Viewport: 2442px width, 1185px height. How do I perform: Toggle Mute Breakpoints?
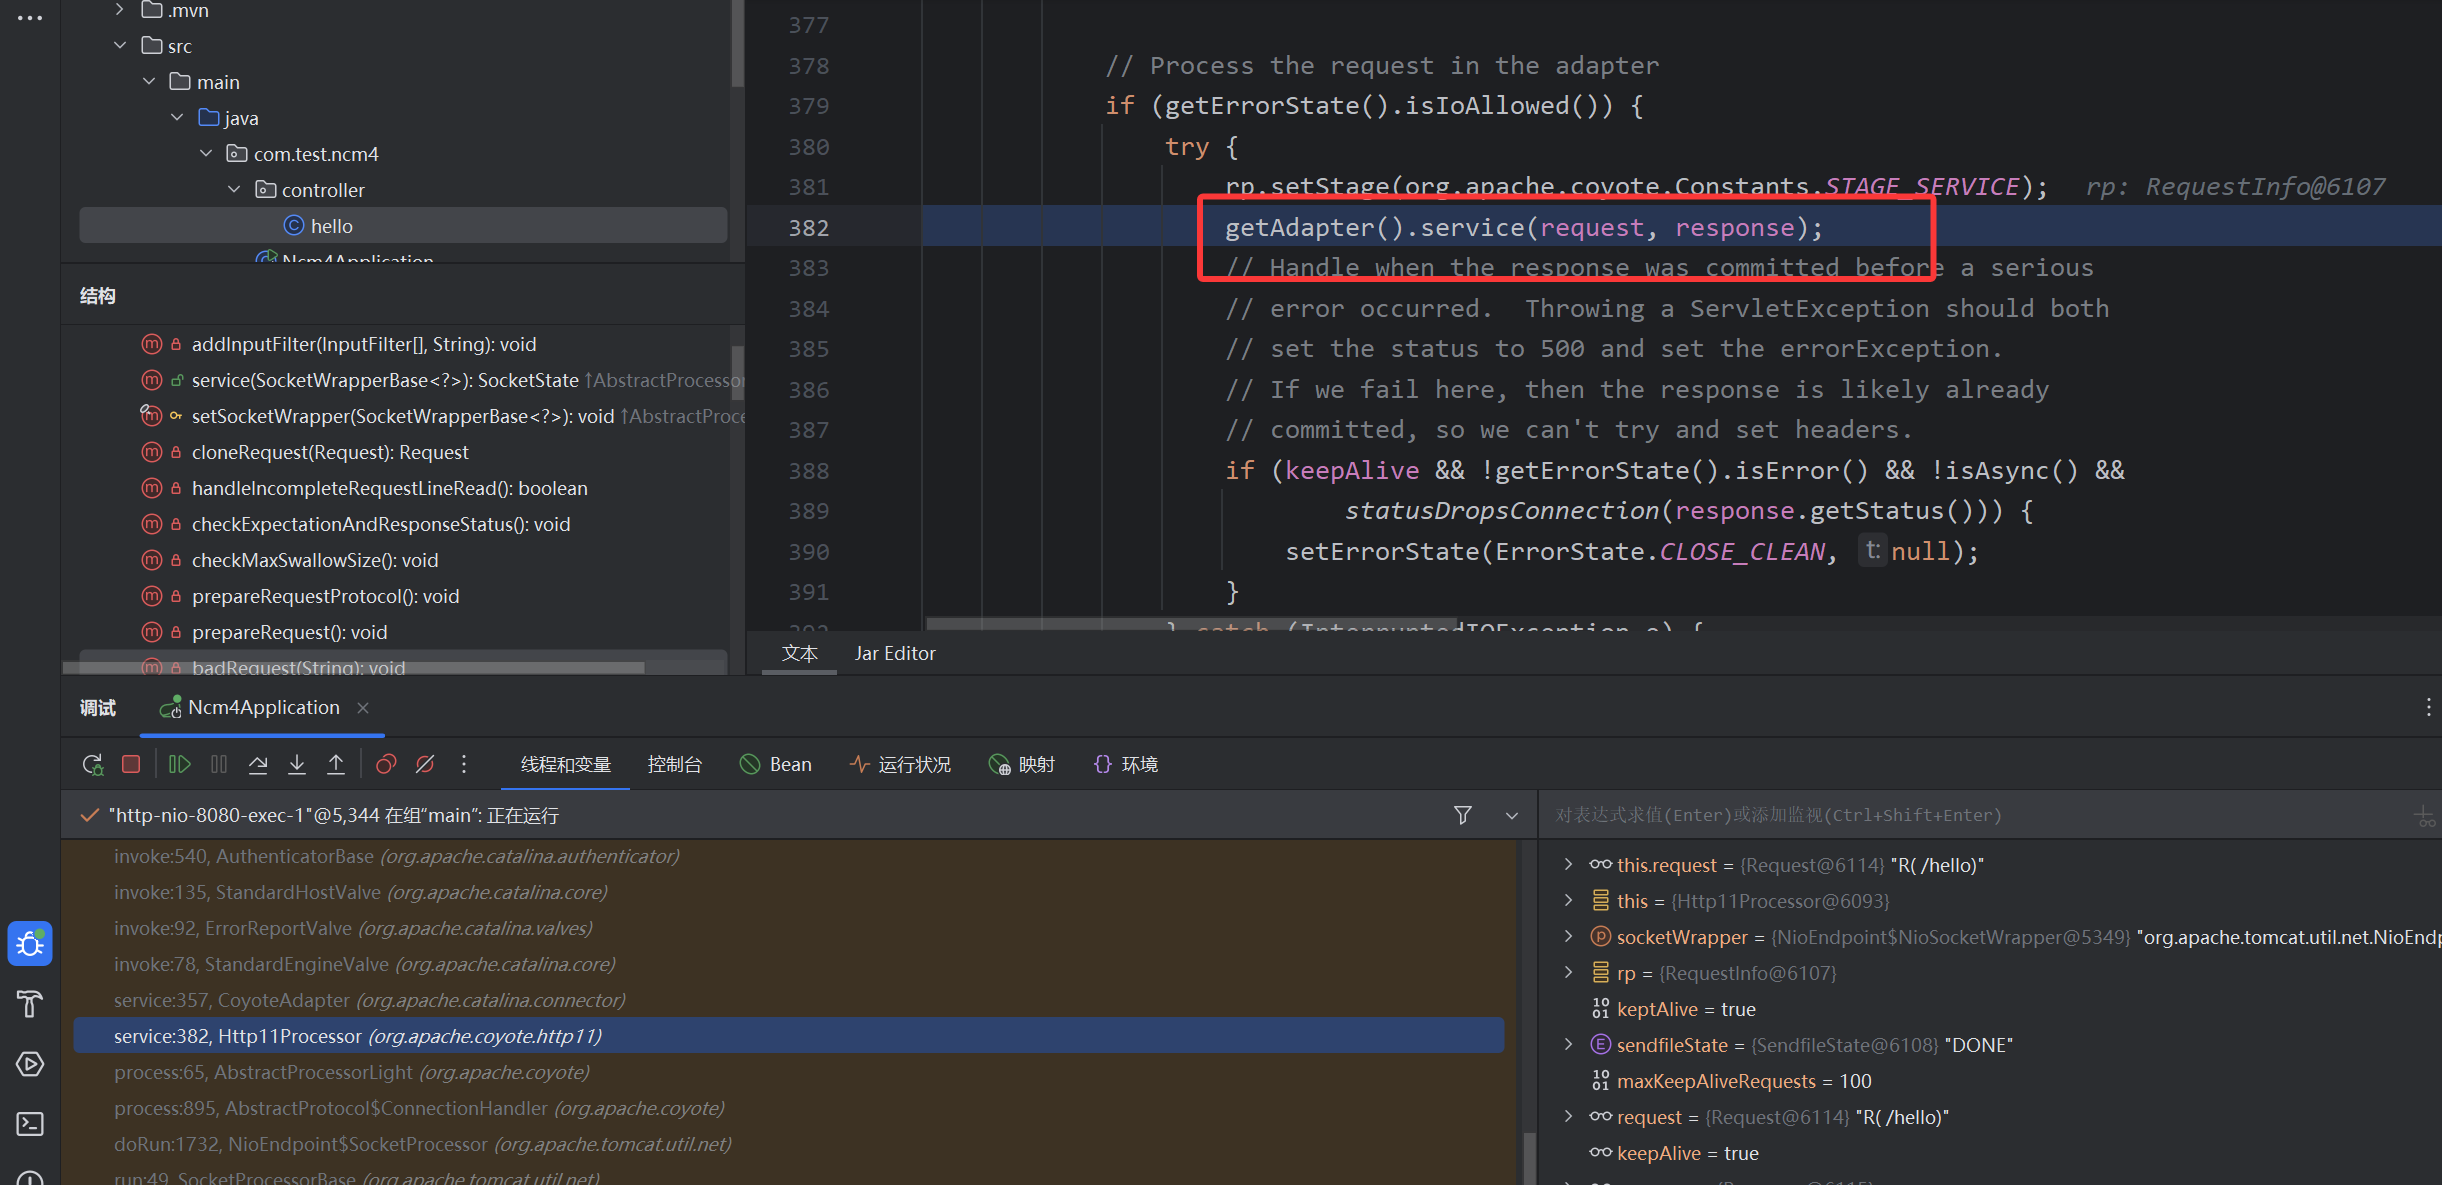click(425, 765)
